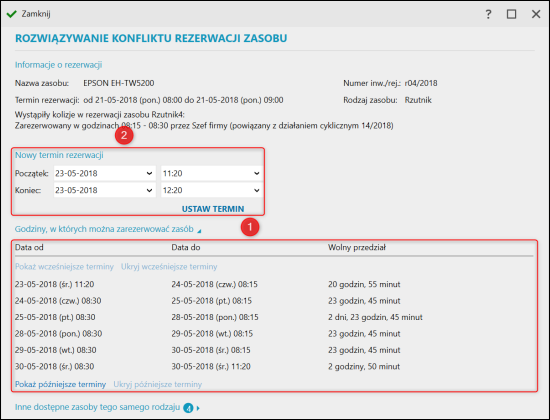Image resolution: width=550 pixels, height=420 pixels.
Task: Click Ukryj wcześniejsze terminy link
Action: coord(169,267)
